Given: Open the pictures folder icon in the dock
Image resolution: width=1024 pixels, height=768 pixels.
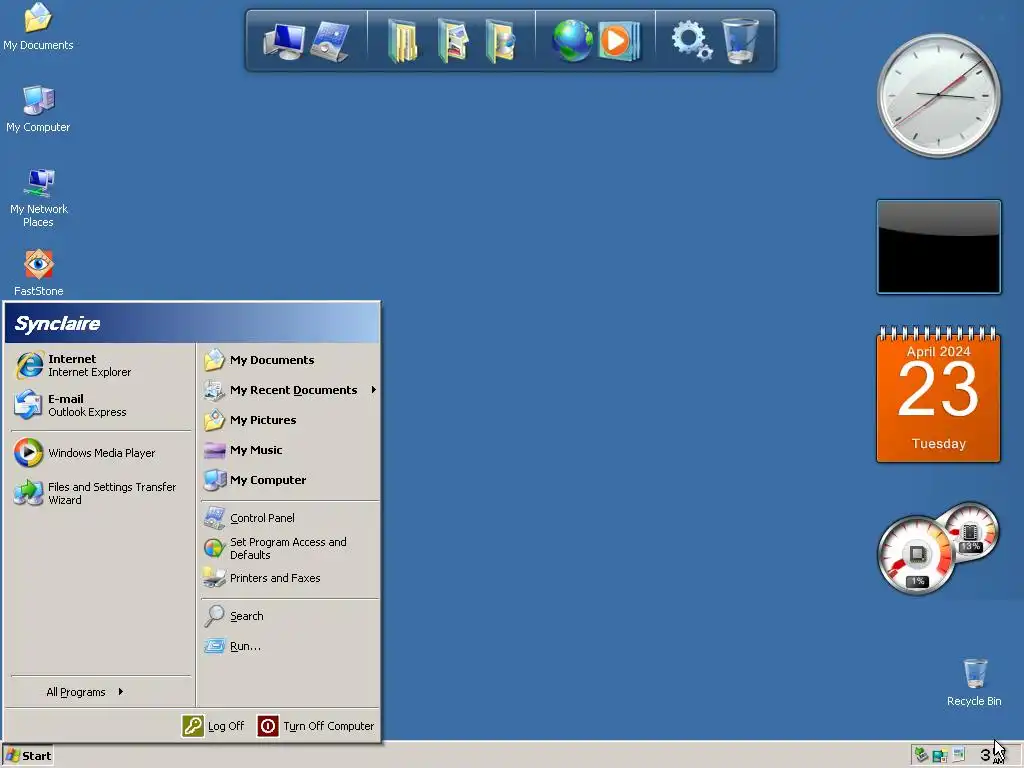Looking at the screenshot, I should 453,41.
